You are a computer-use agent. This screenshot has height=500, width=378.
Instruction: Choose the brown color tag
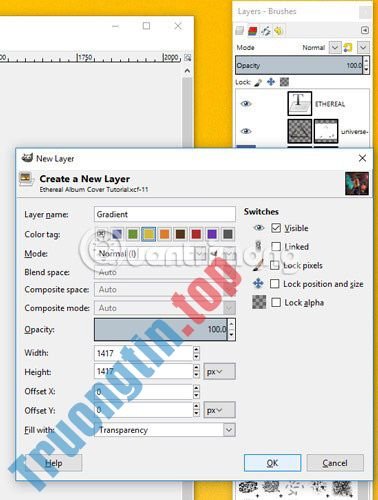[x=180, y=234]
